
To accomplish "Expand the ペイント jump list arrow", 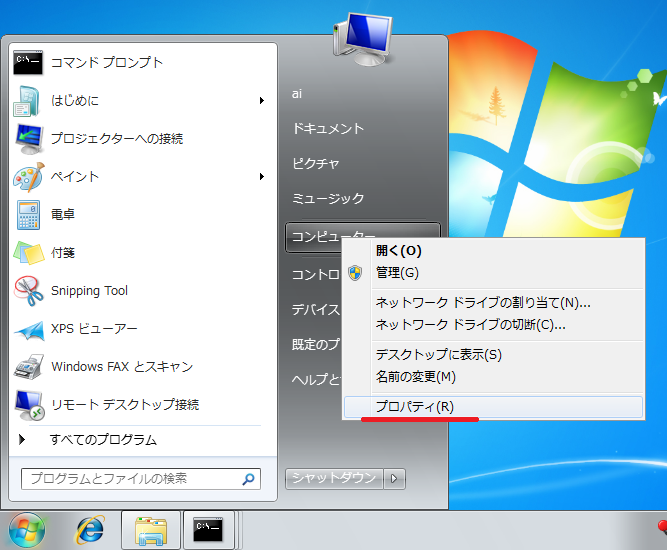I will tap(261, 177).
